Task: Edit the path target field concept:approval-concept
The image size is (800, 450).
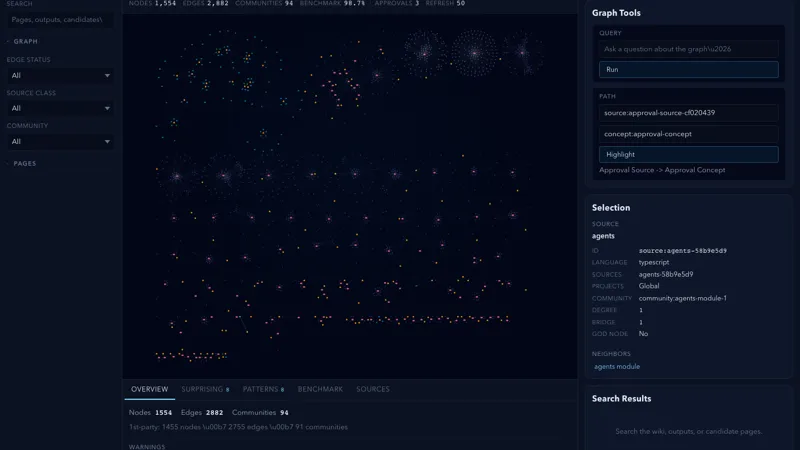Action: (688, 134)
